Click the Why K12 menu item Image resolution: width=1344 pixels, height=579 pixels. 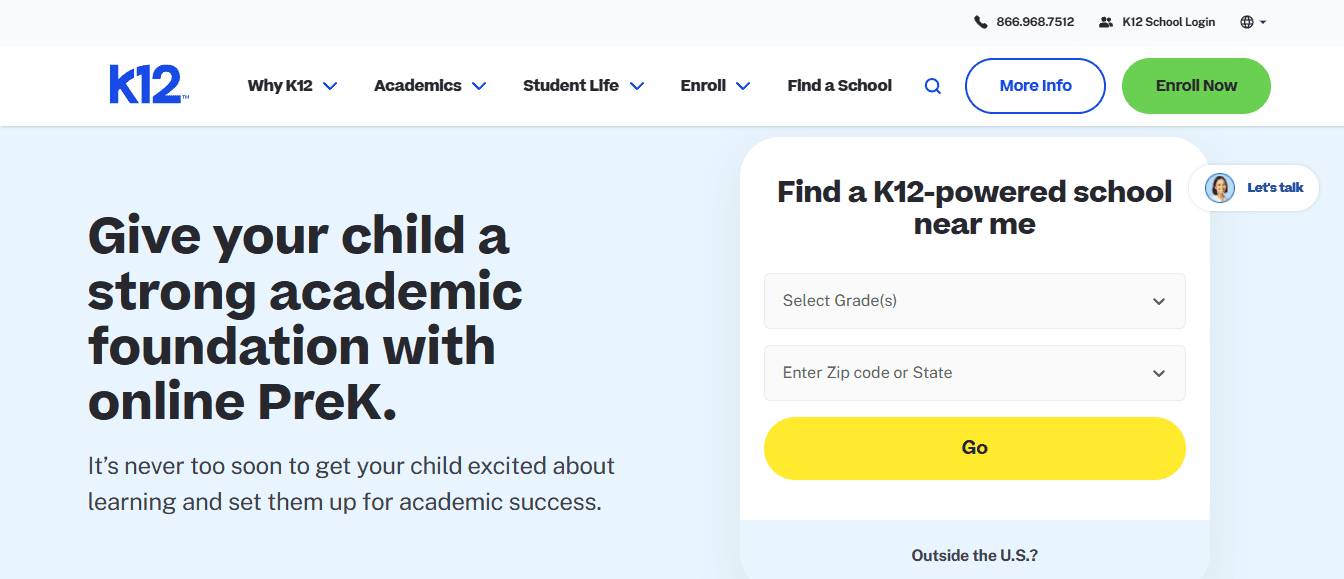[281, 86]
